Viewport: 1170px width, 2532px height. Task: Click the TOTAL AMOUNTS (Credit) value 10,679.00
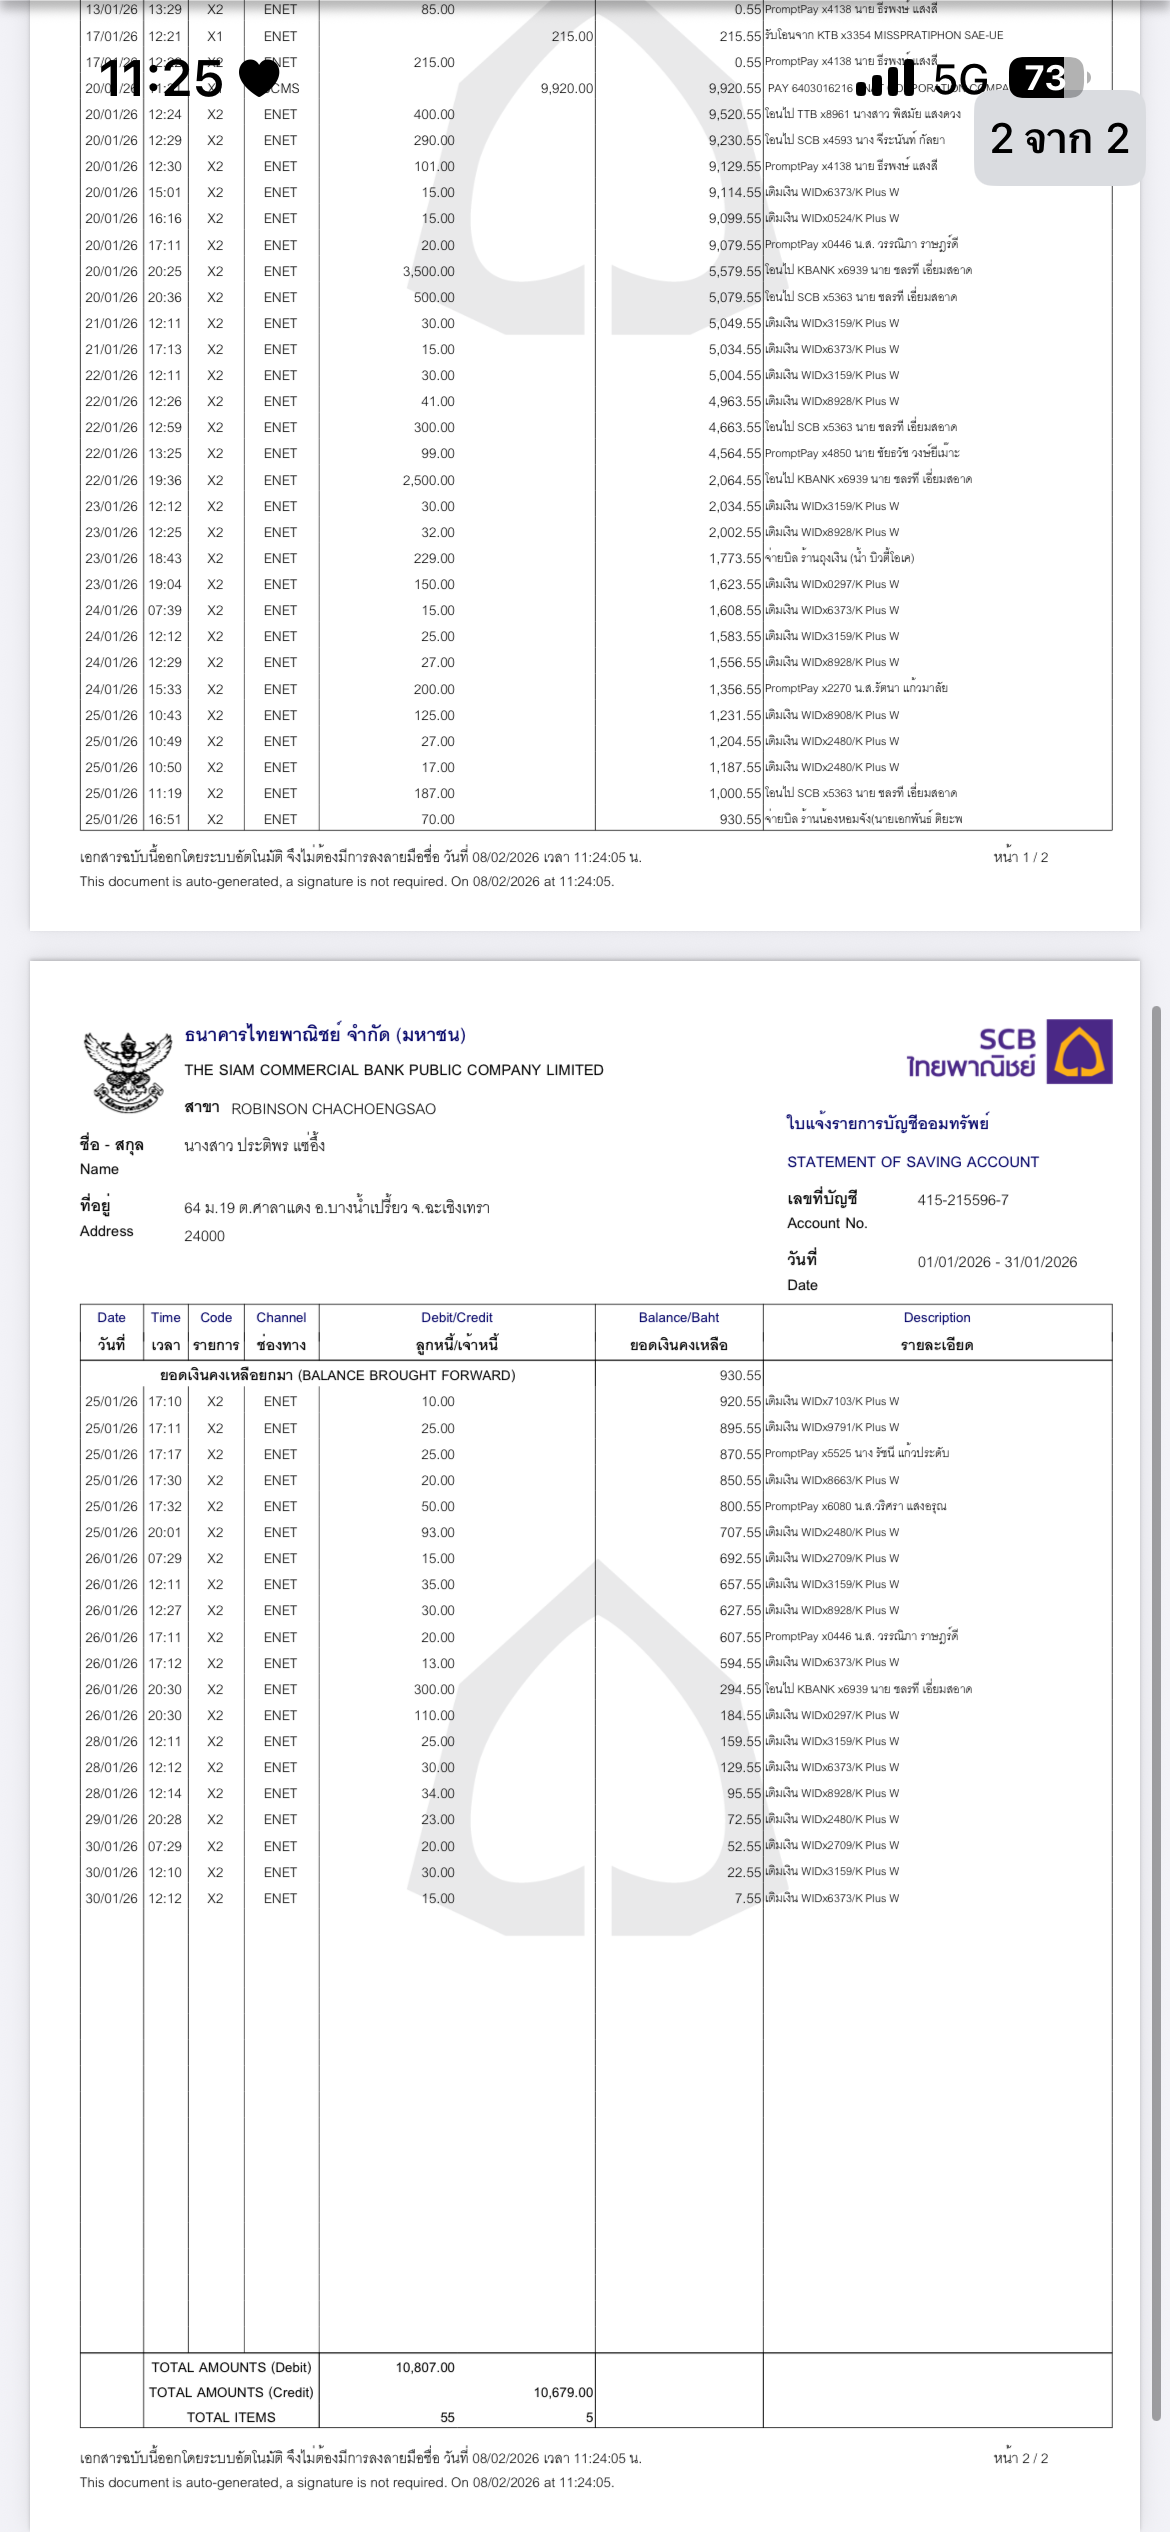(563, 2392)
